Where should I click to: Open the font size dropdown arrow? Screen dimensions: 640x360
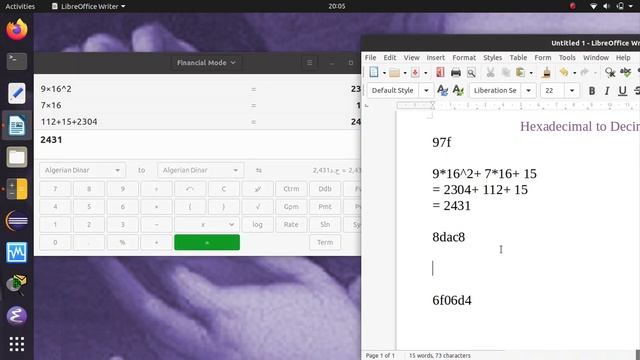[572, 90]
